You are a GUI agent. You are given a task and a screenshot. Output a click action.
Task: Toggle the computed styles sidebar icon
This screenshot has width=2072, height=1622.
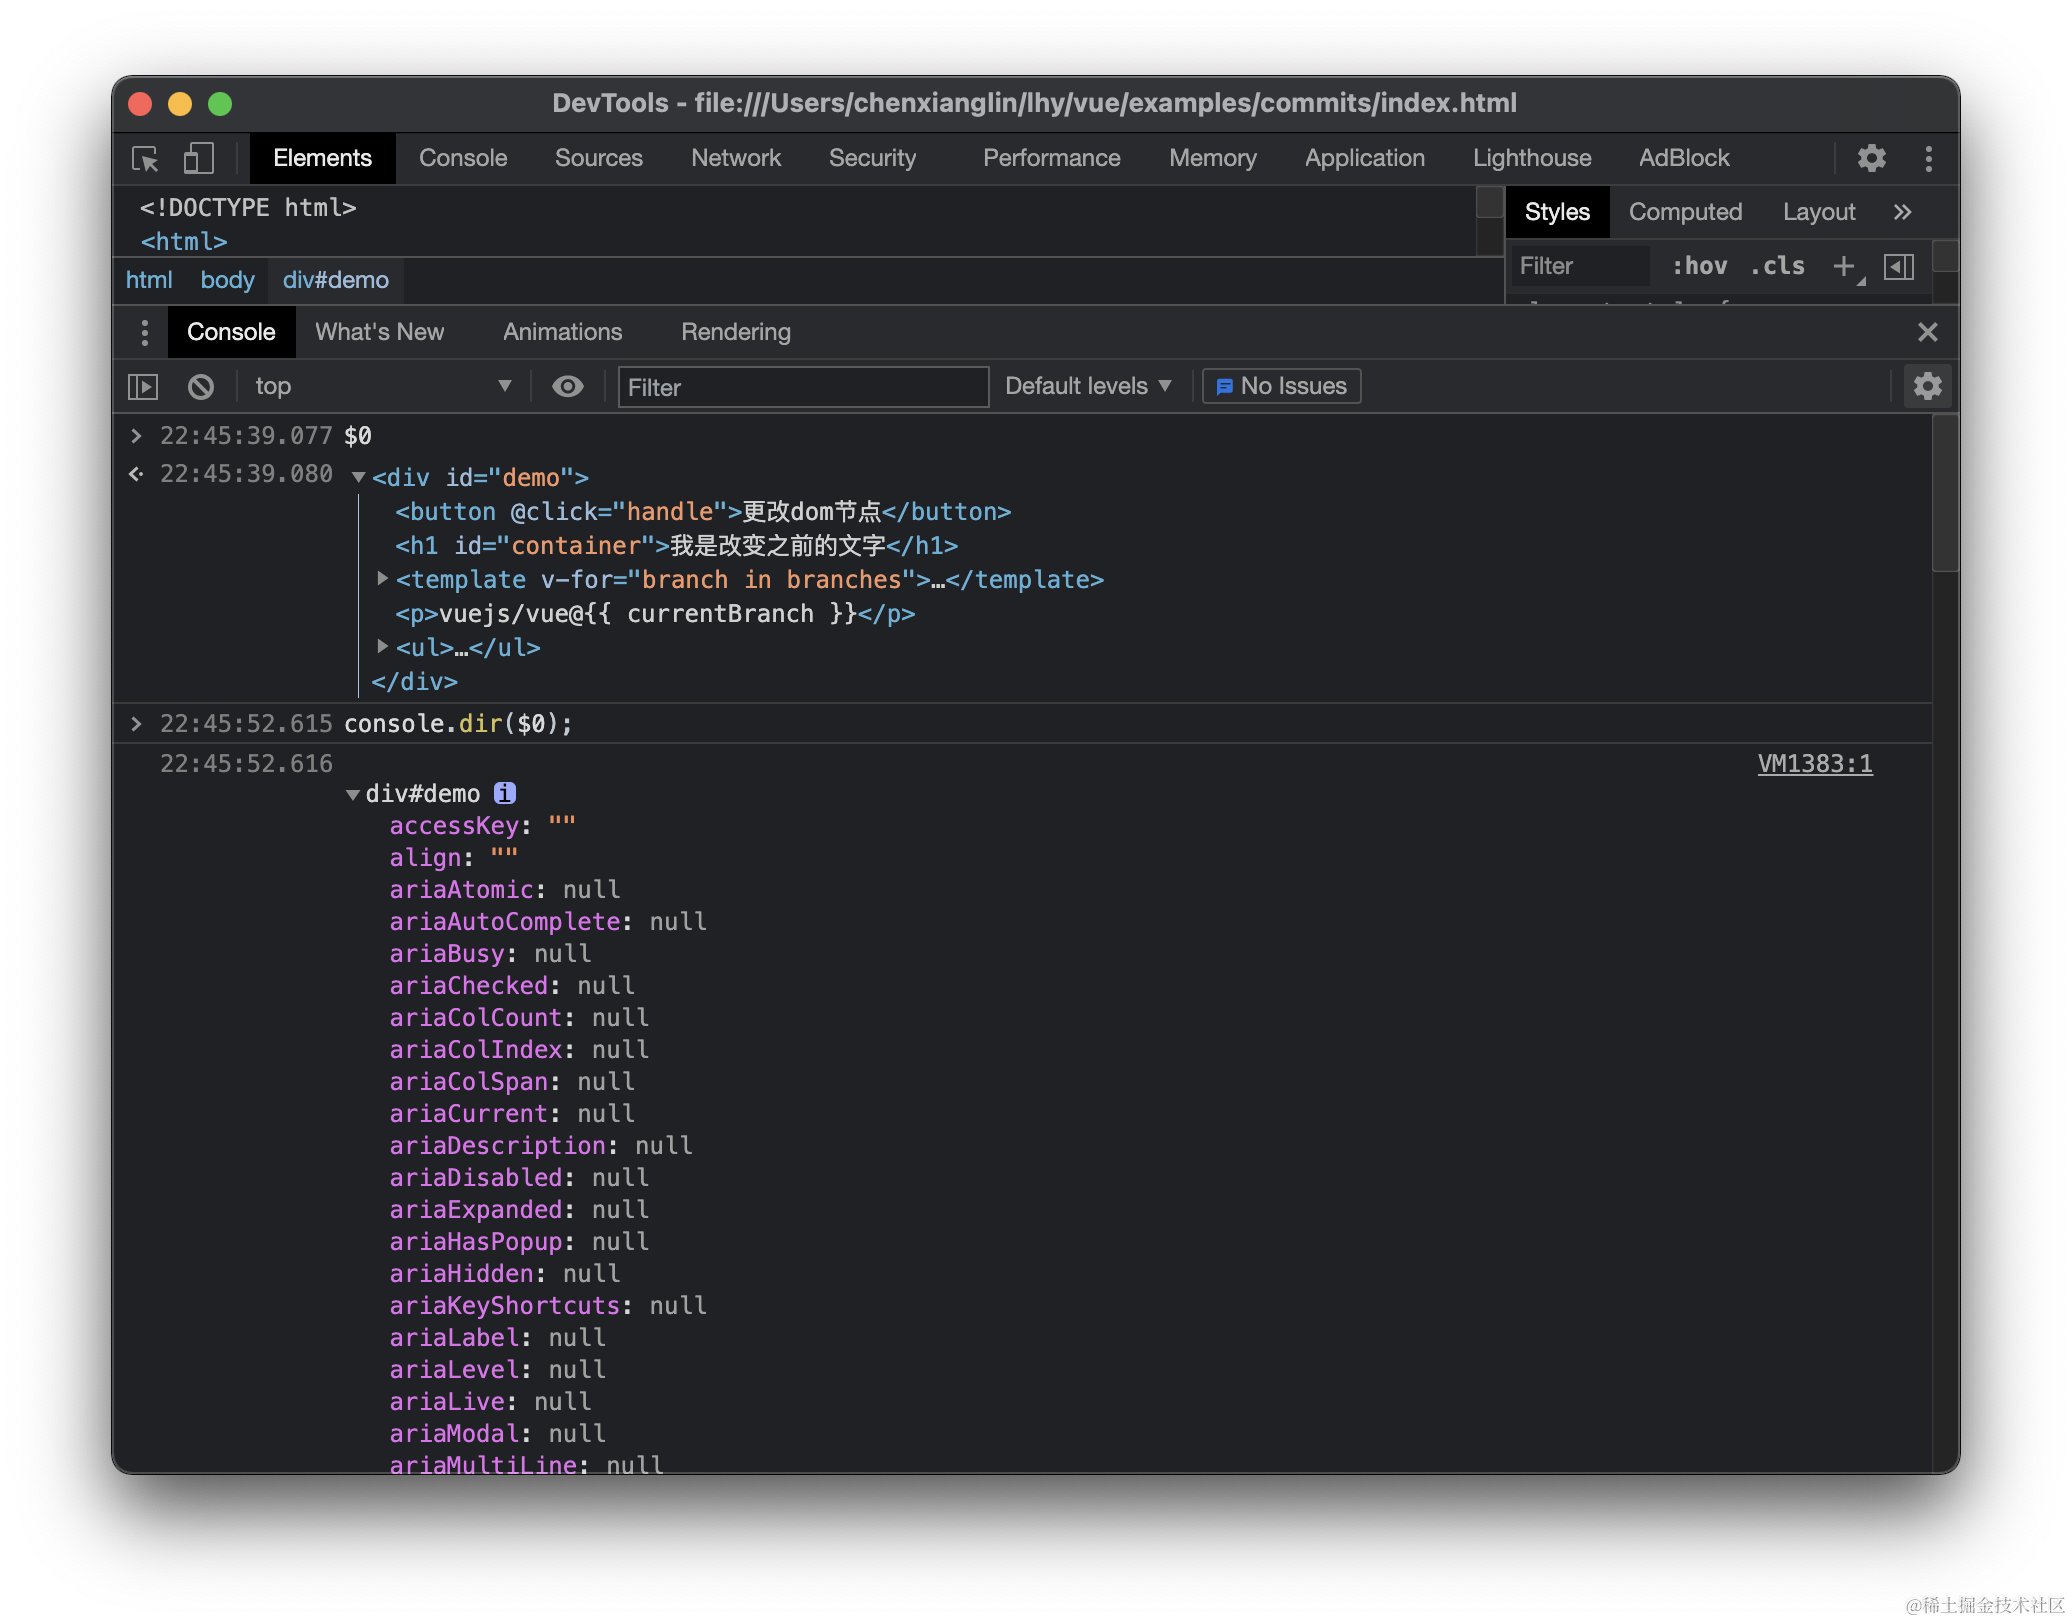tap(1898, 266)
